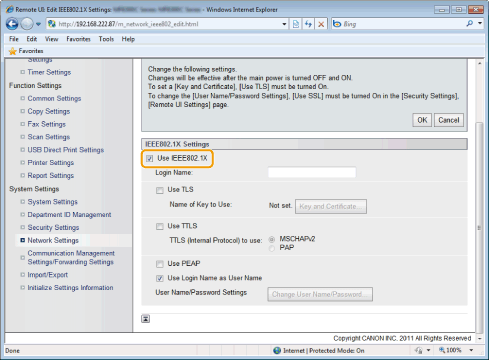Open the Help menu
The width and height of the screenshot is (489, 360).
point(128,39)
